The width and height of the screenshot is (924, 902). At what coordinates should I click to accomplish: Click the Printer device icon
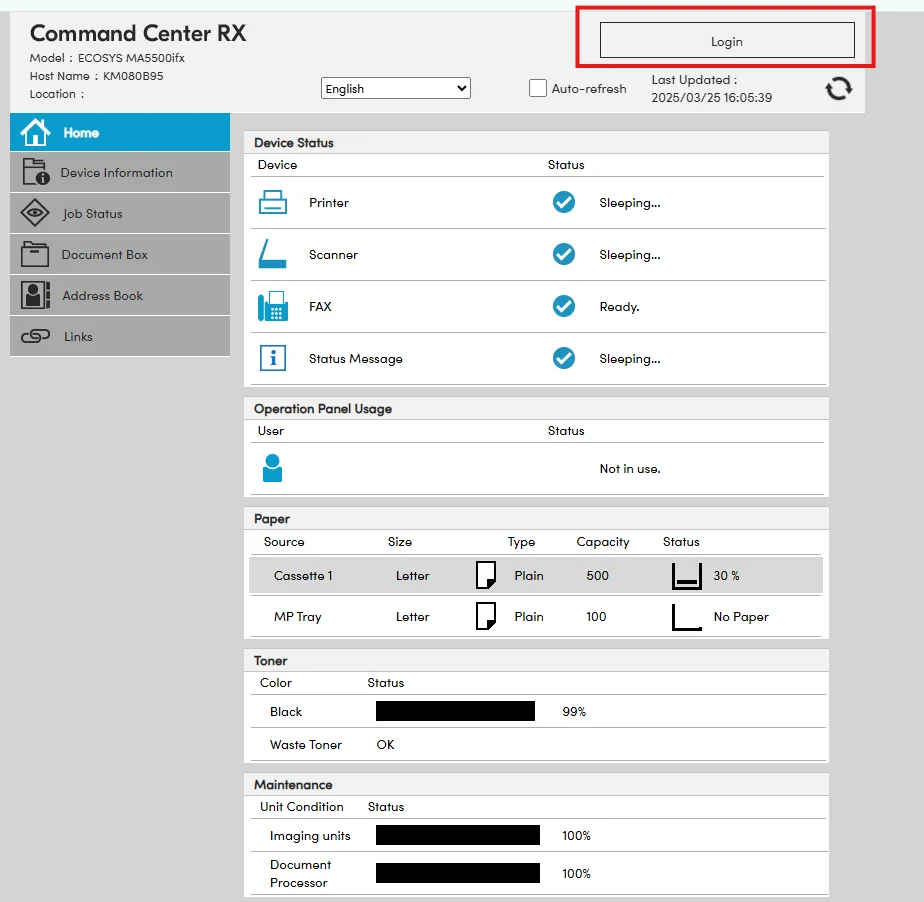pyautogui.click(x=273, y=203)
